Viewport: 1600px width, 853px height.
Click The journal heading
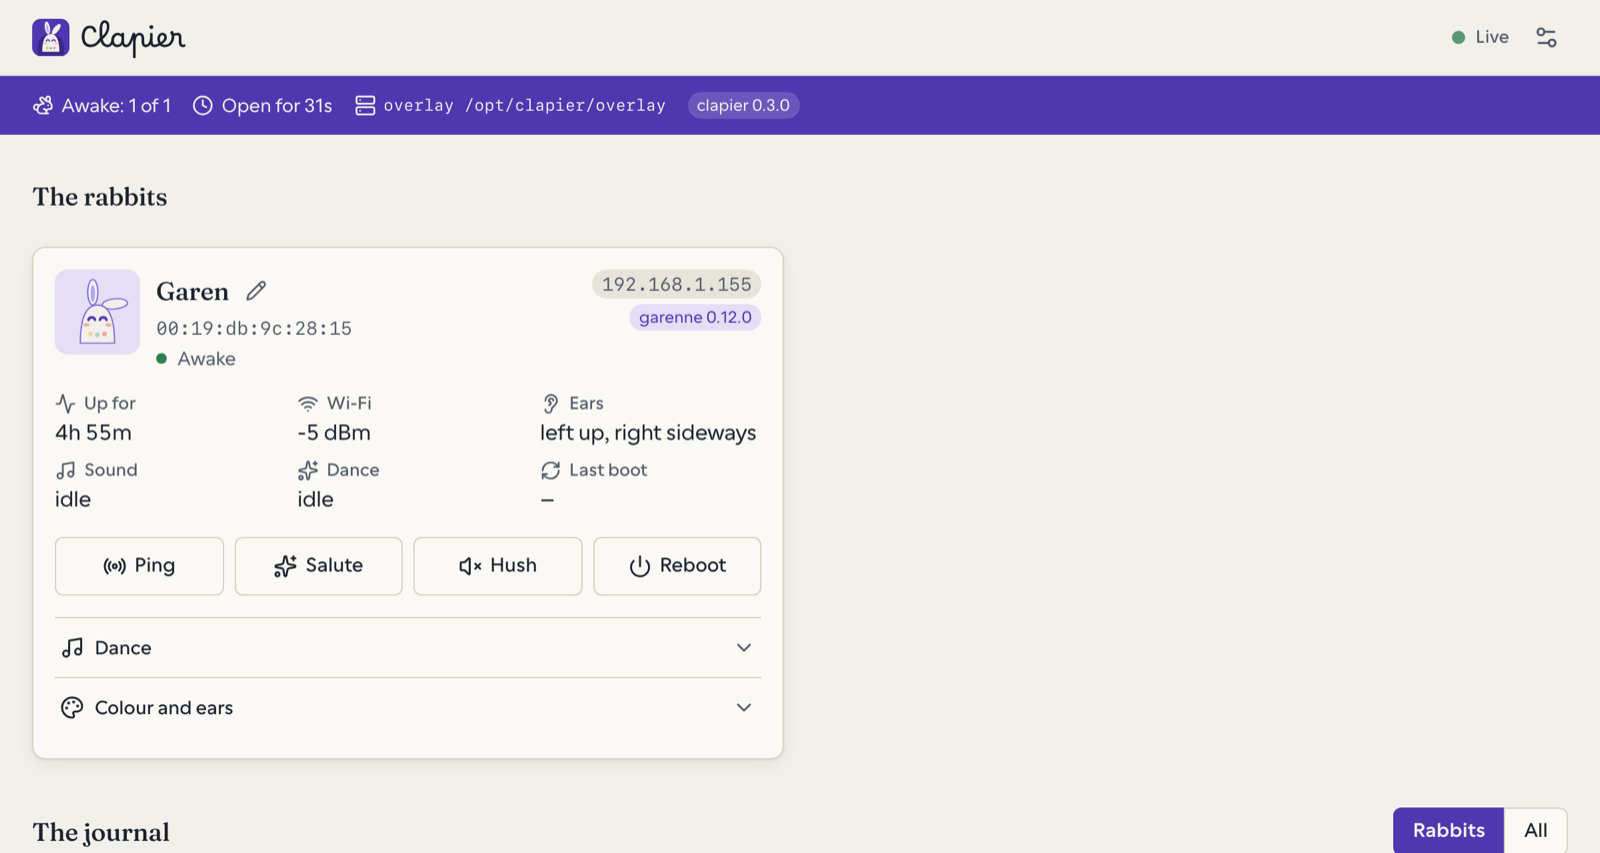[x=101, y=832]
